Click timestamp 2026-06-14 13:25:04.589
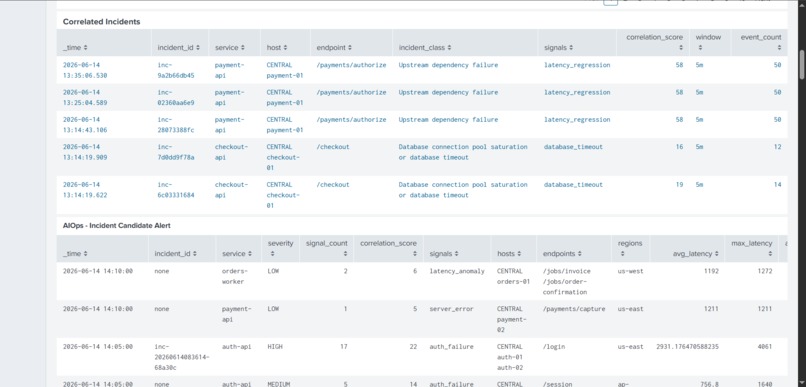Viewport: 806px width, 387px height. (x=85, y=98)
